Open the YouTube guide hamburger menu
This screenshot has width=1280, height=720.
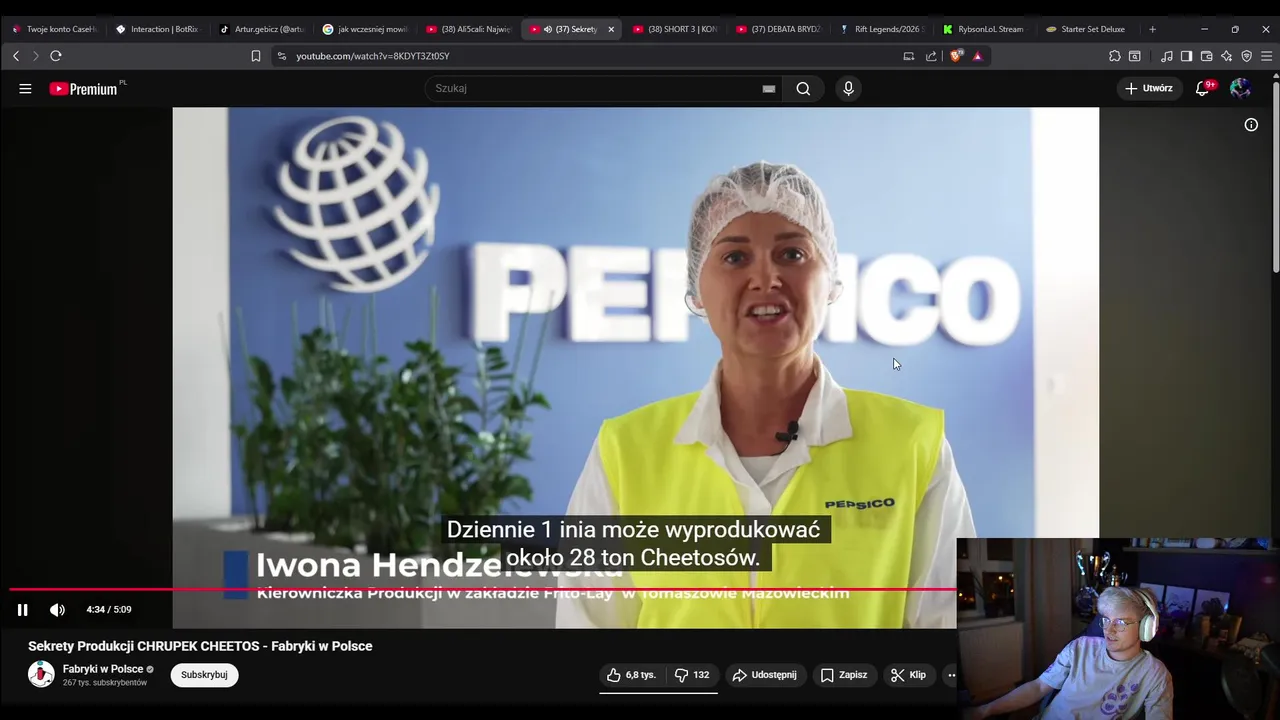25,88
